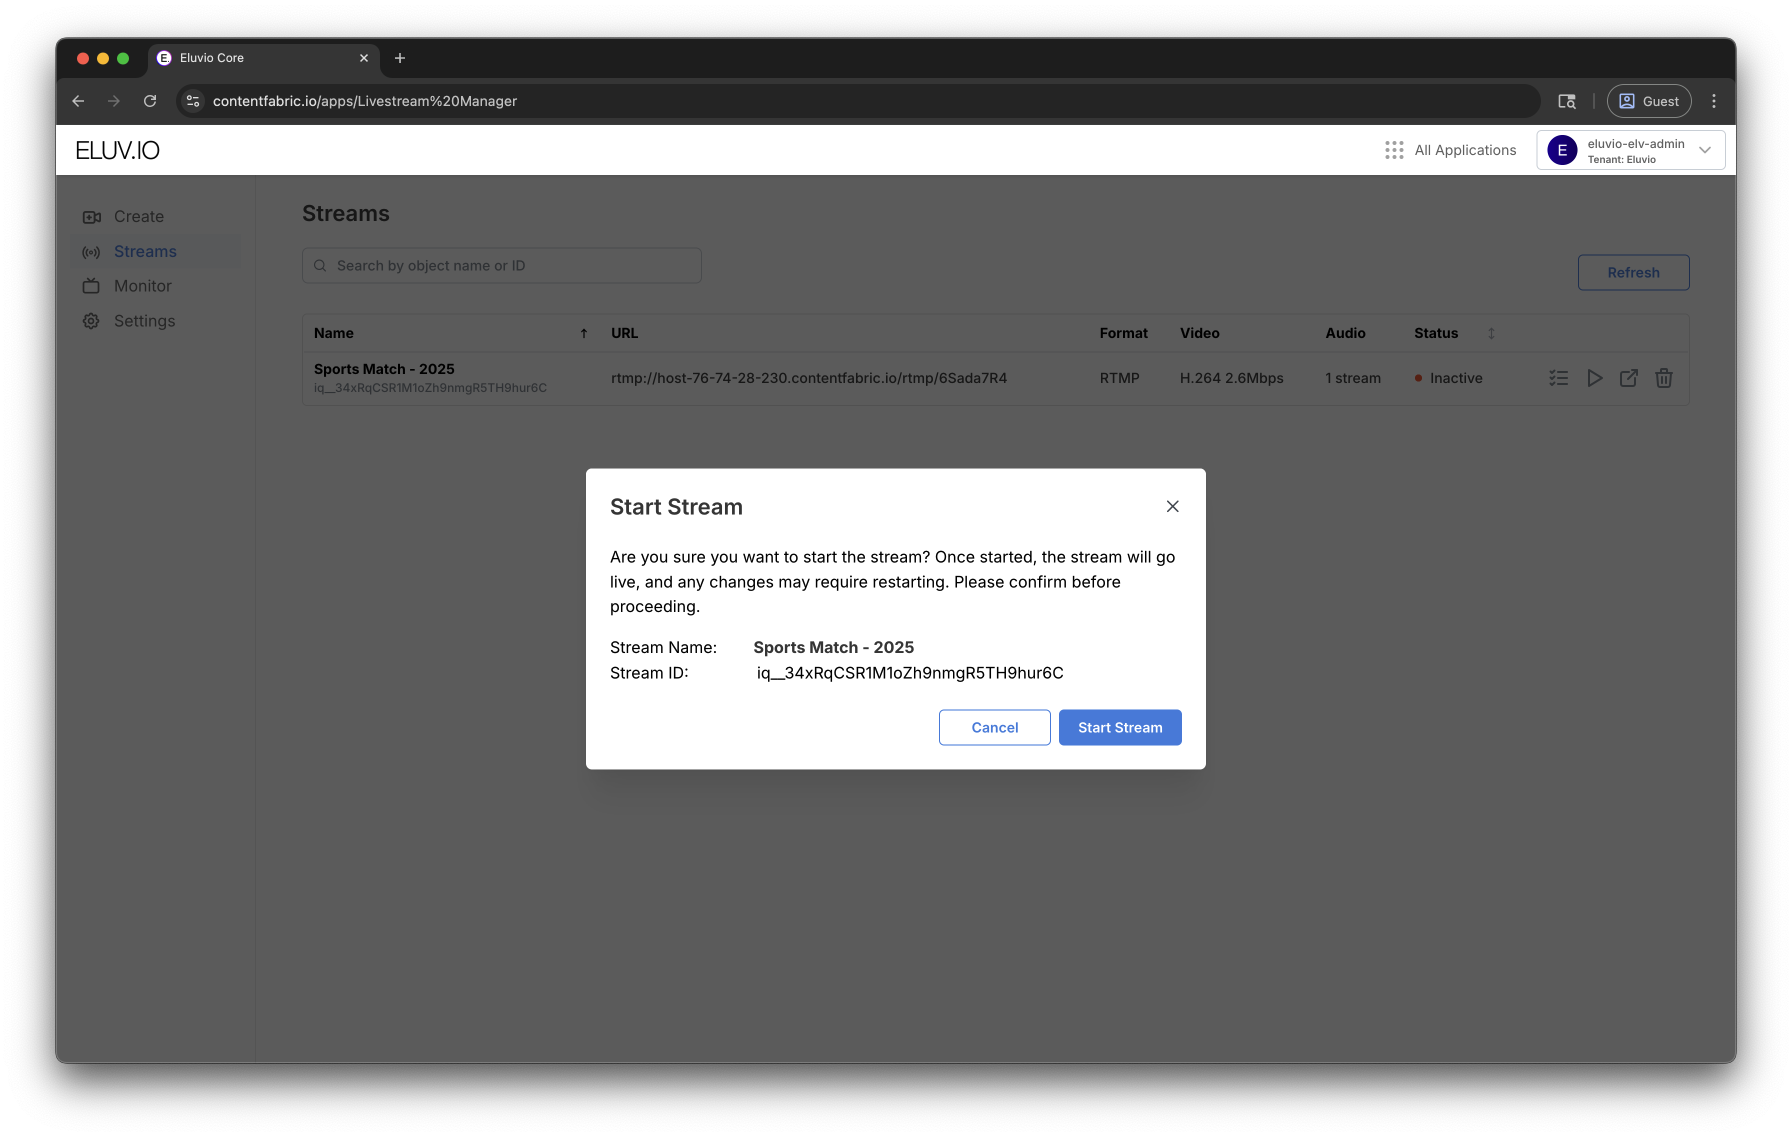The image size is (1792, 1137).
Task: Focus the search by object name field
Action: (502, 266)
